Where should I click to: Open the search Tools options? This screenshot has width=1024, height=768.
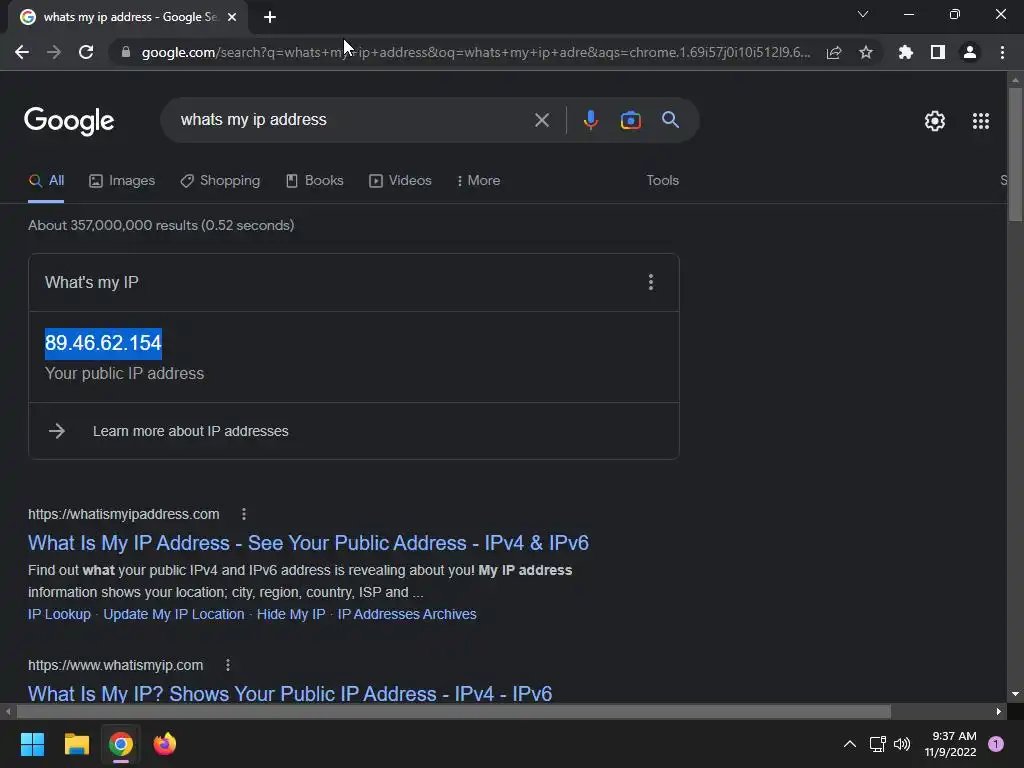pyautogui.click(x=662, y=180)
